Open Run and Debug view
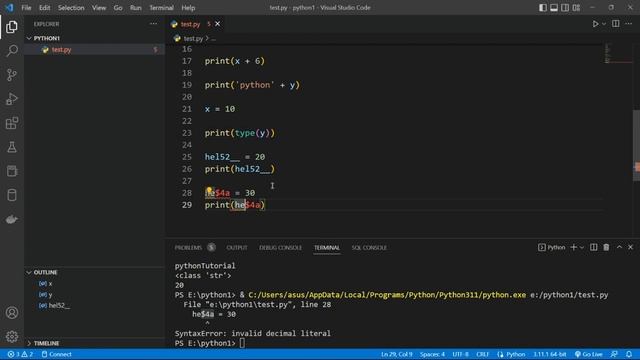This screenshot has height=360, width=640. (12, 99)
